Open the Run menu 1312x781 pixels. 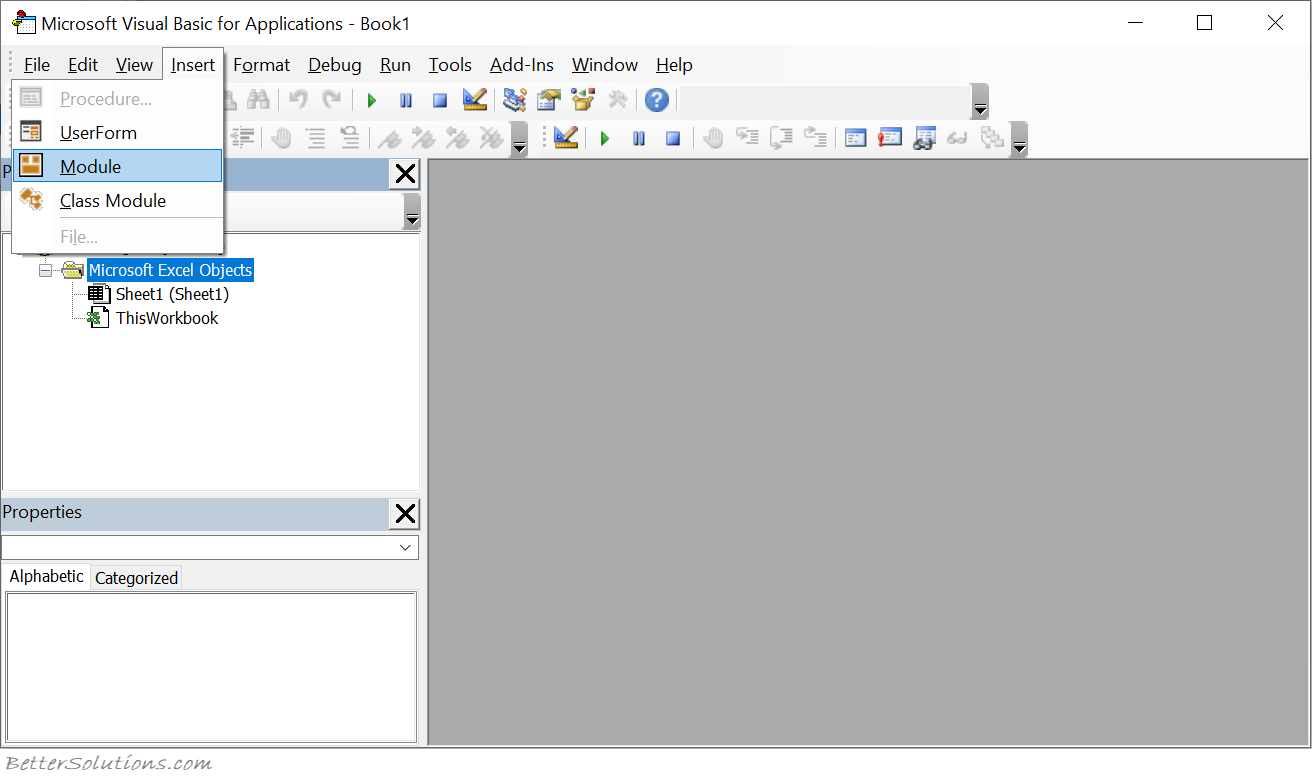pos(395,65)
